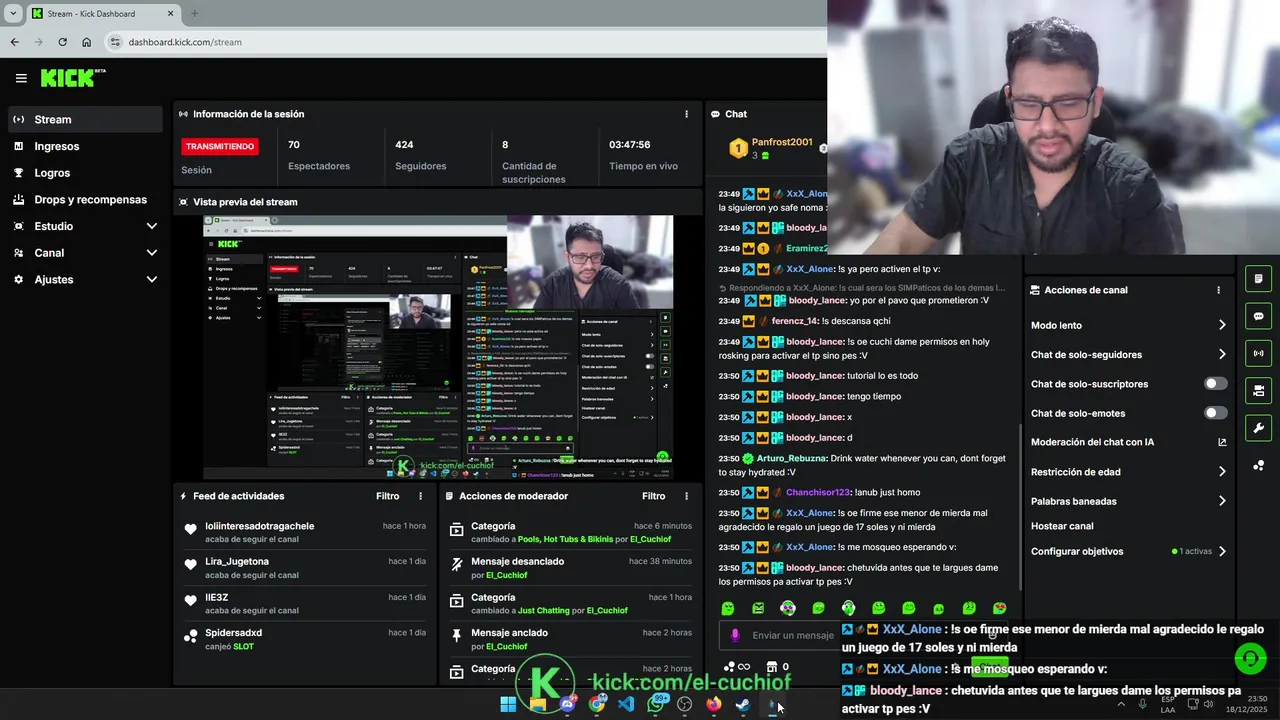Click Lira_Jugetona in activity feed
Image resolution: width=1280 pixels, height=720 pixels.
point(237,561)
